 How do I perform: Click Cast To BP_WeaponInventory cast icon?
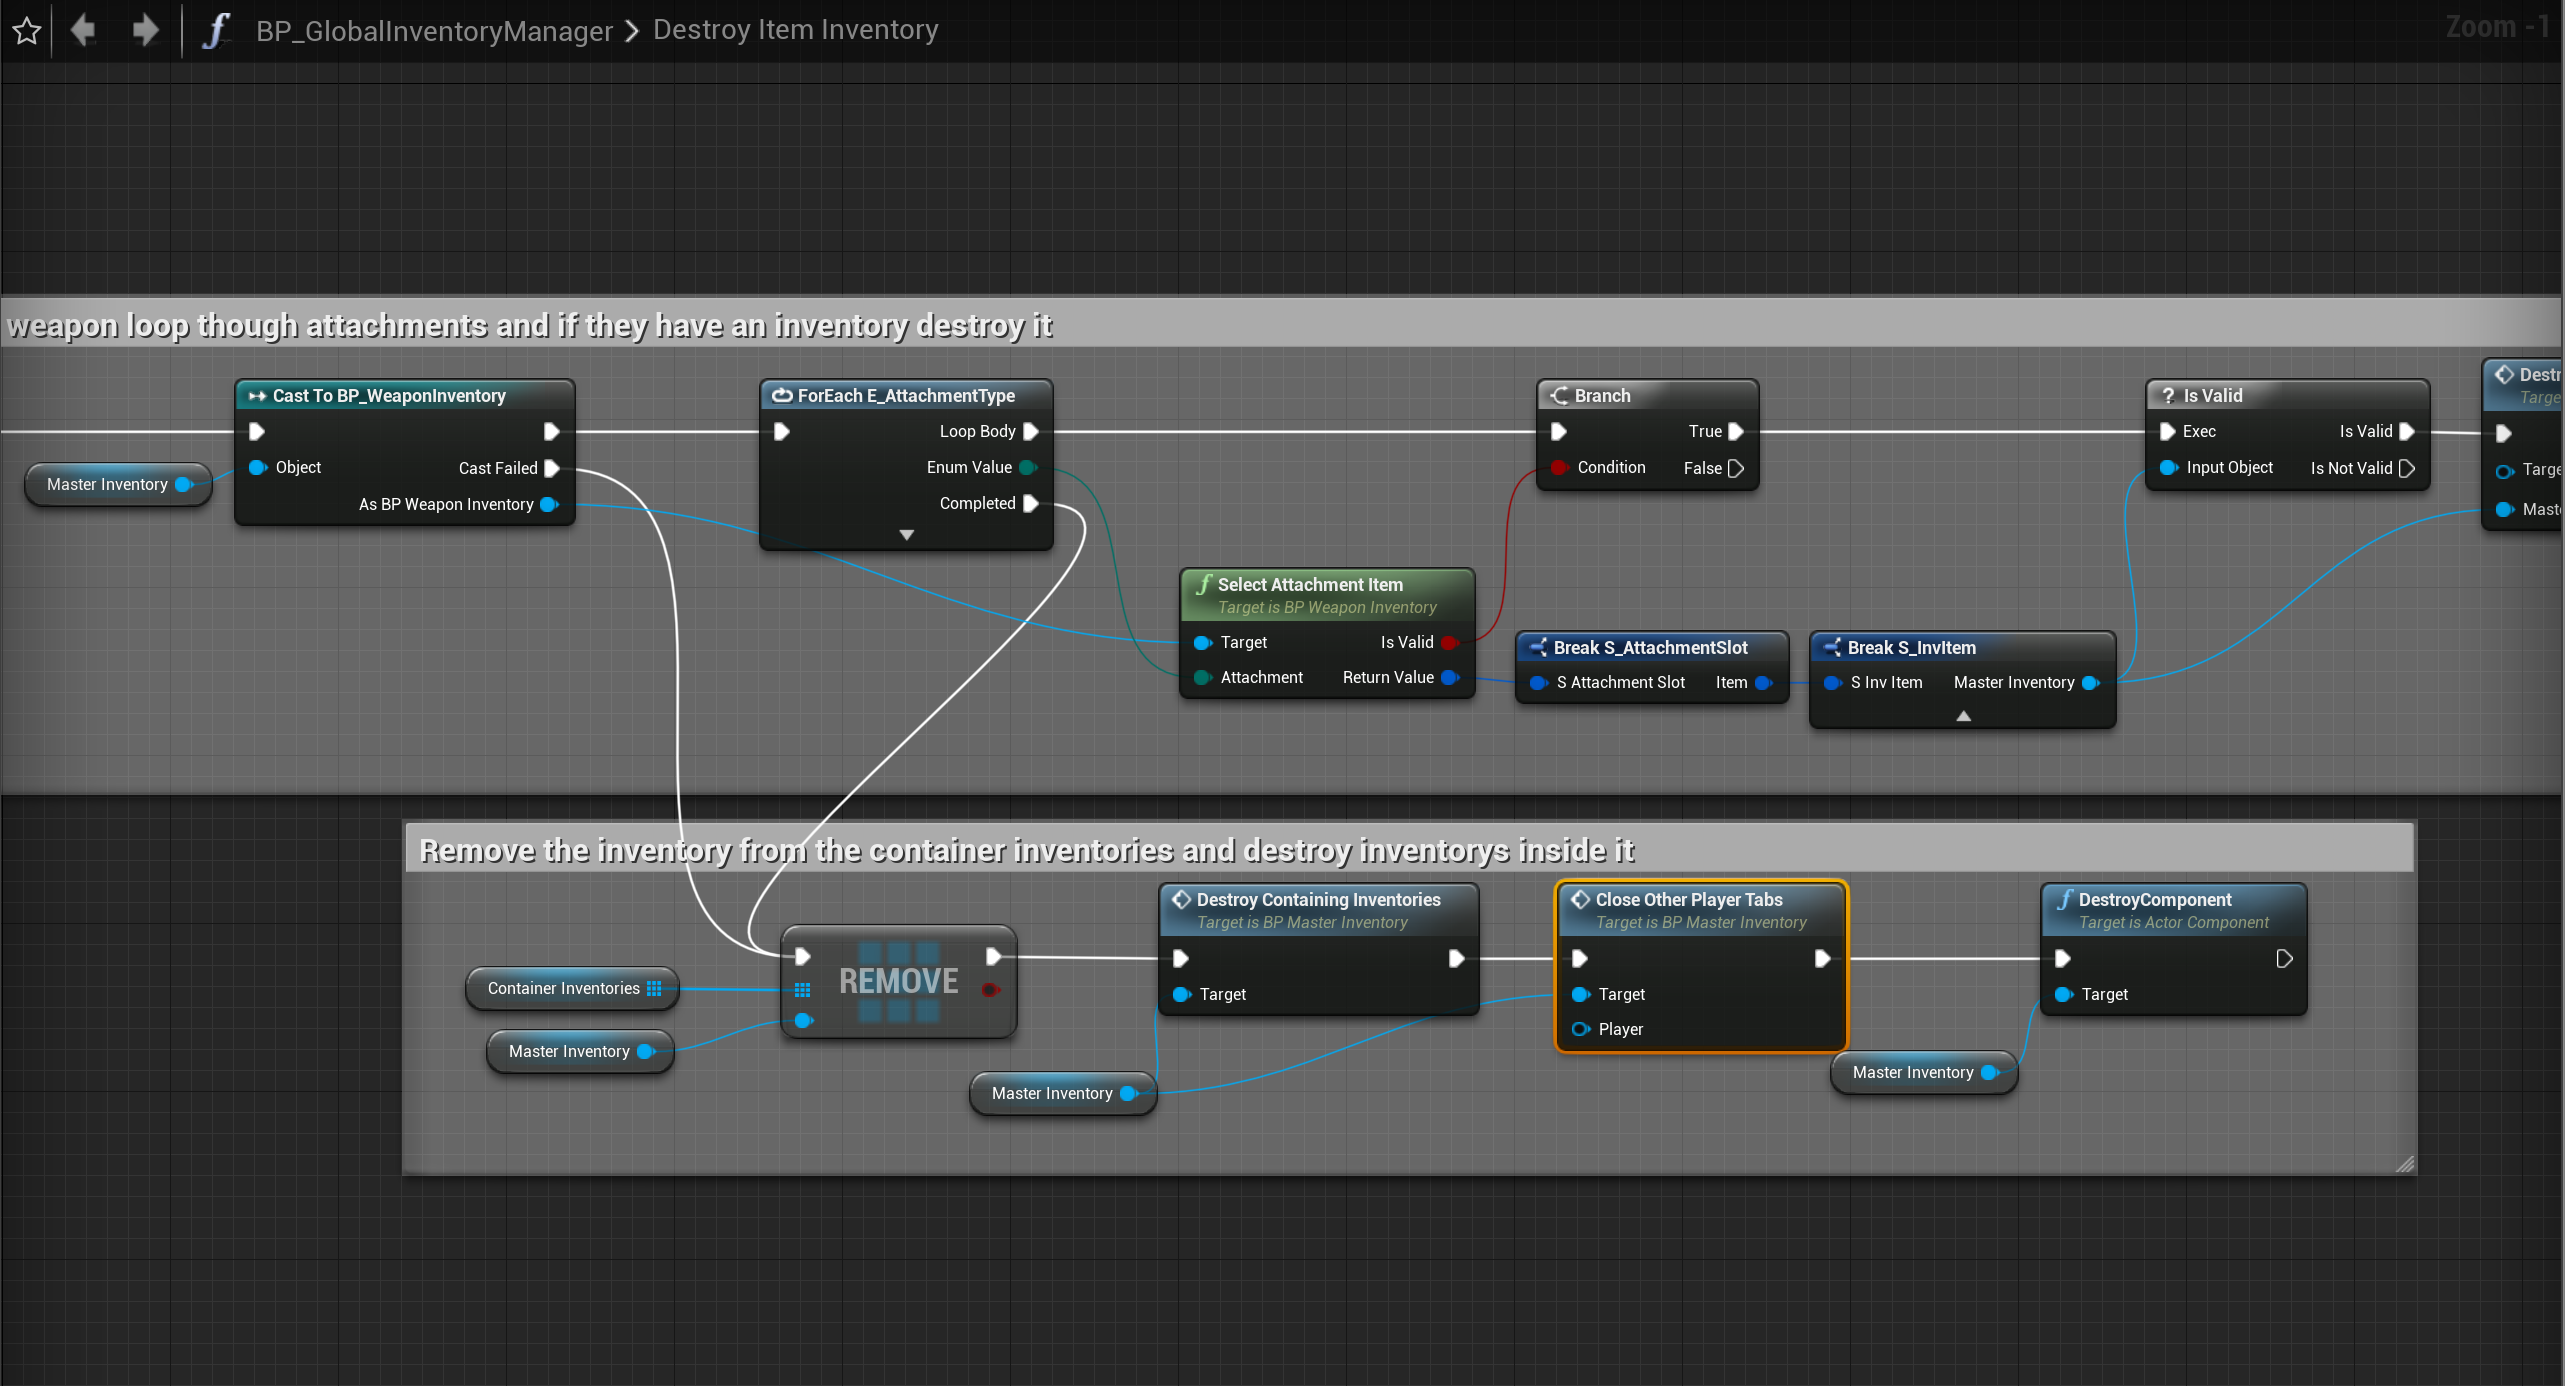click(257, 396)
